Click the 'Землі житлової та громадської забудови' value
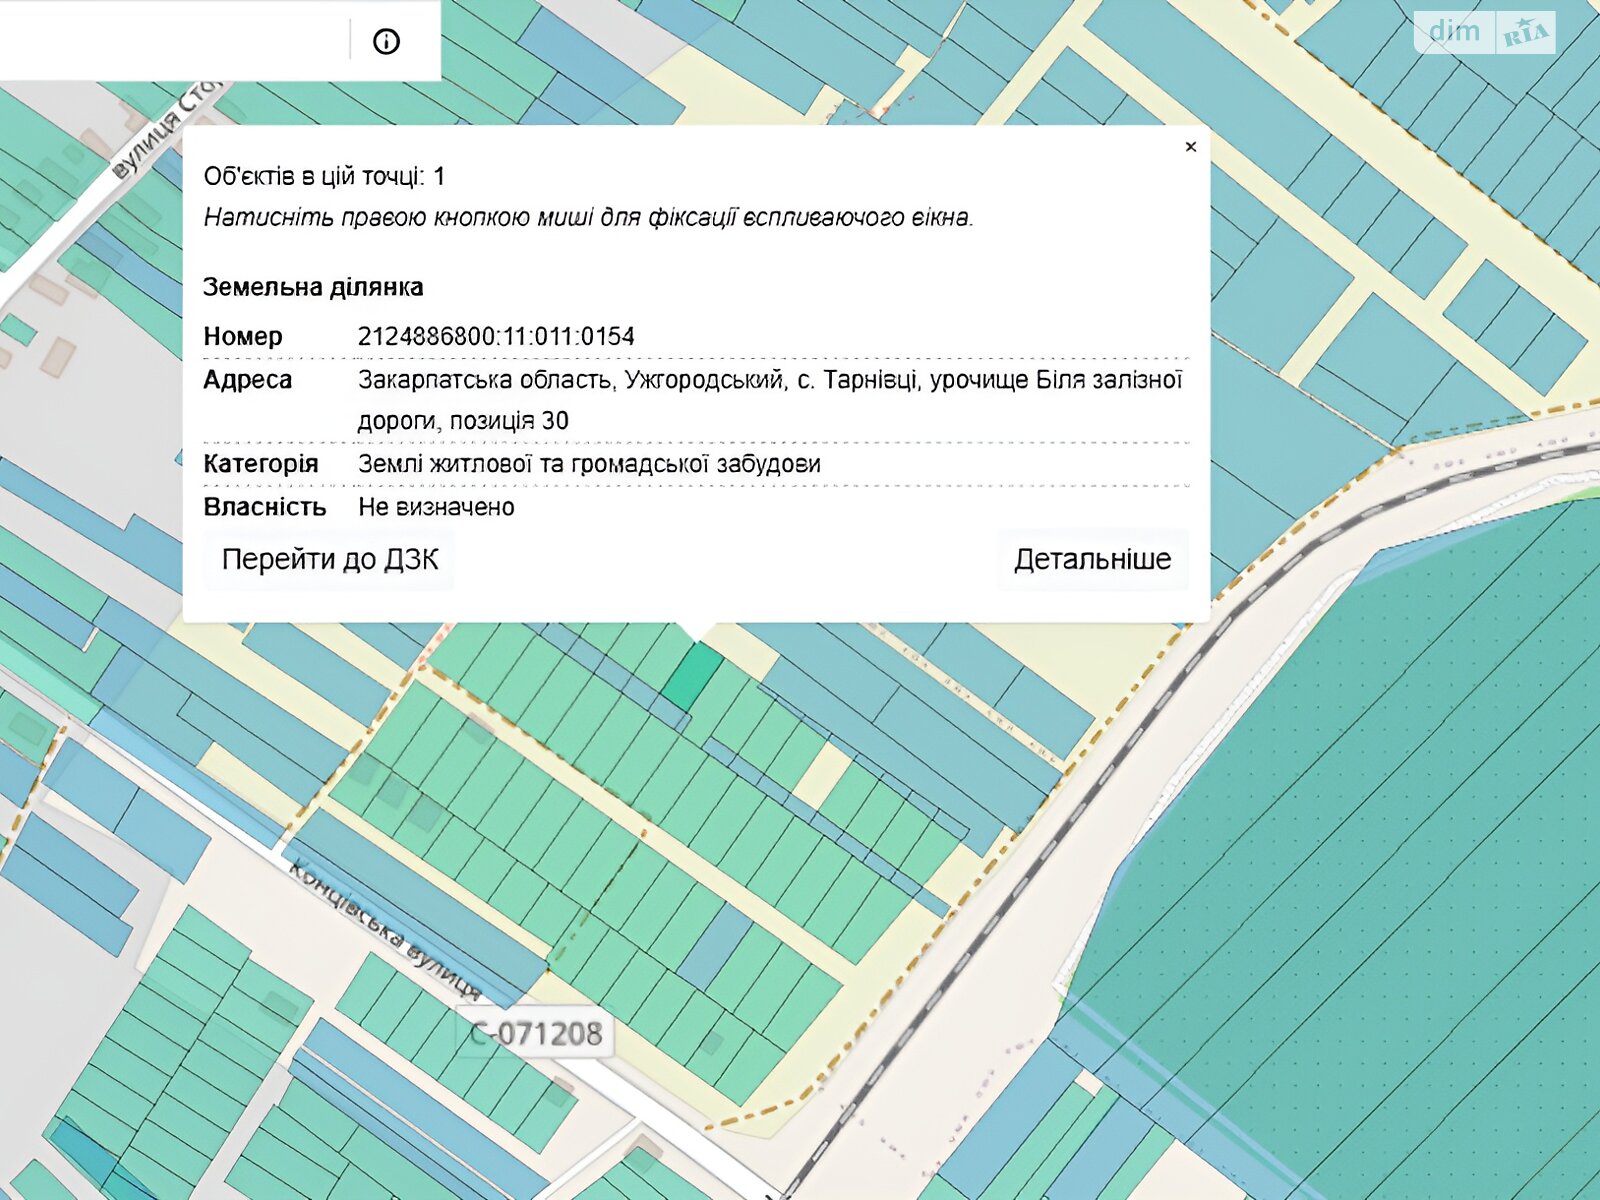Image resolution: width=1600 pixels, height=1200 pixels. coord(589,464)
